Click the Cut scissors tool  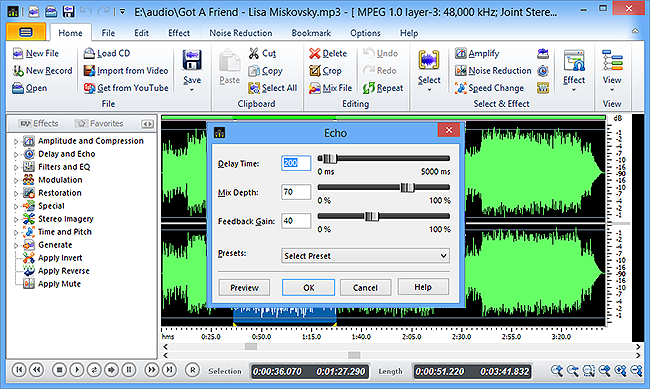pyautogui.click(x=262, y=53)
